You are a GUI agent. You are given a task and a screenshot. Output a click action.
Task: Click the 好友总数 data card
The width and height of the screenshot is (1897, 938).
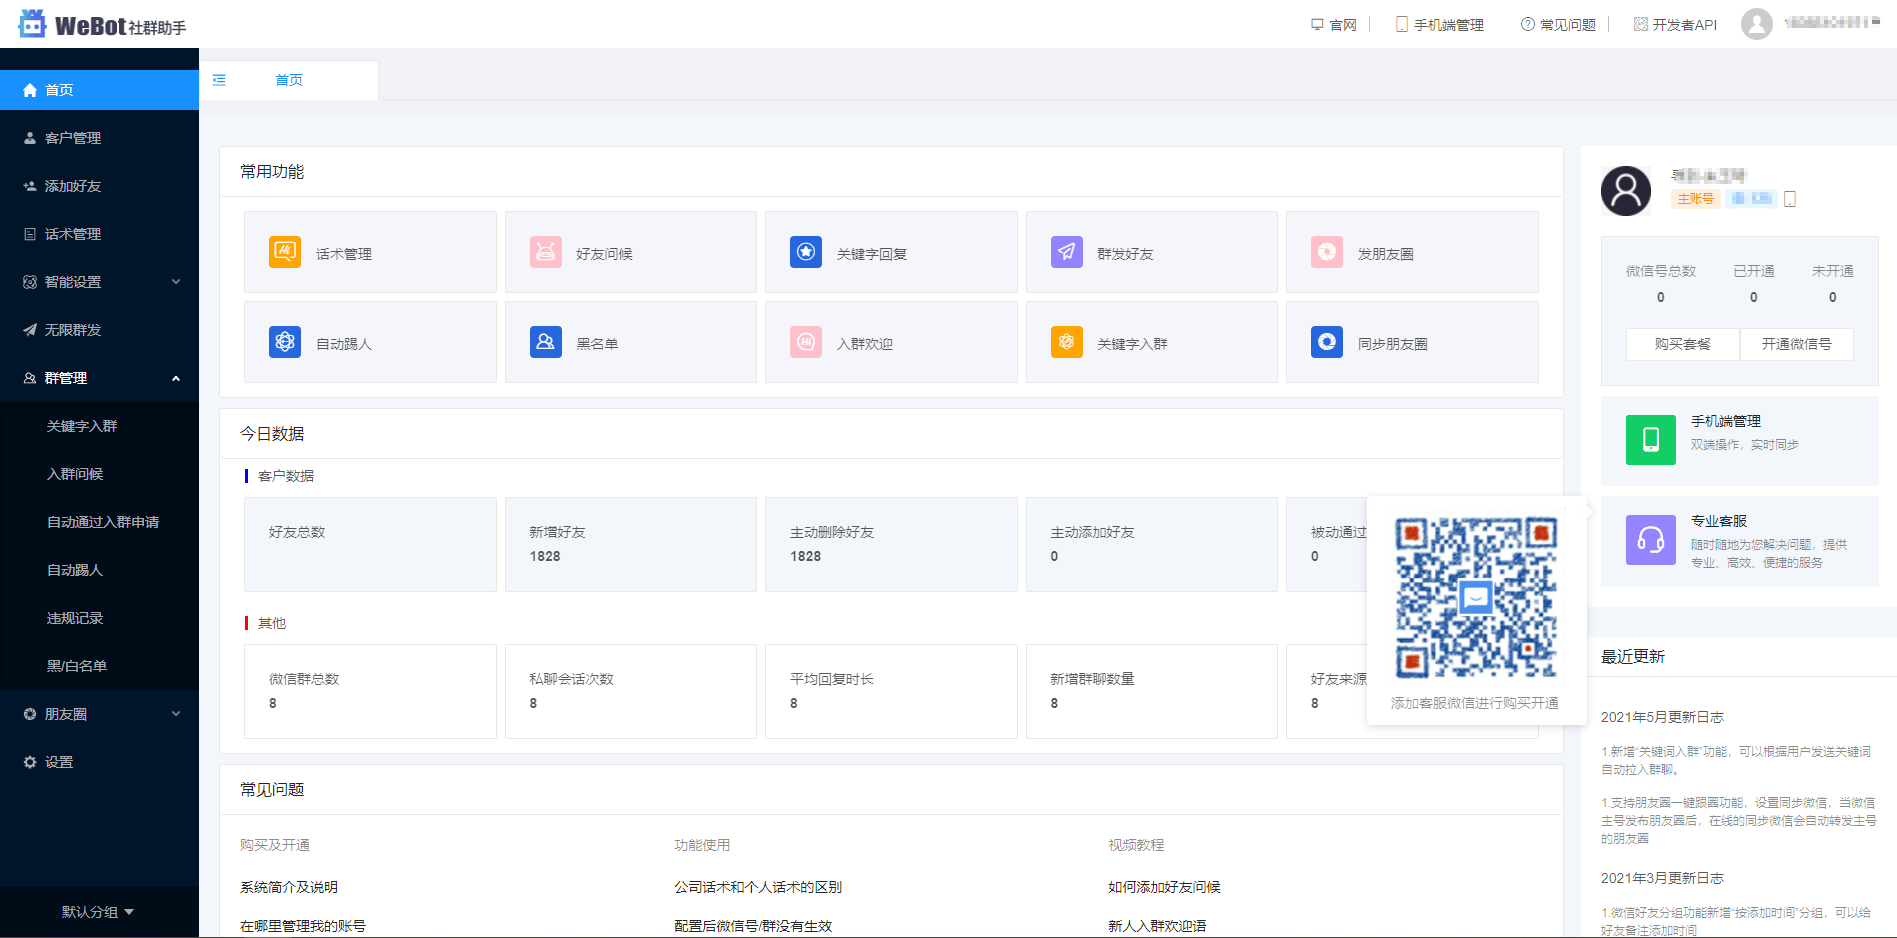[x=370, y=544]
